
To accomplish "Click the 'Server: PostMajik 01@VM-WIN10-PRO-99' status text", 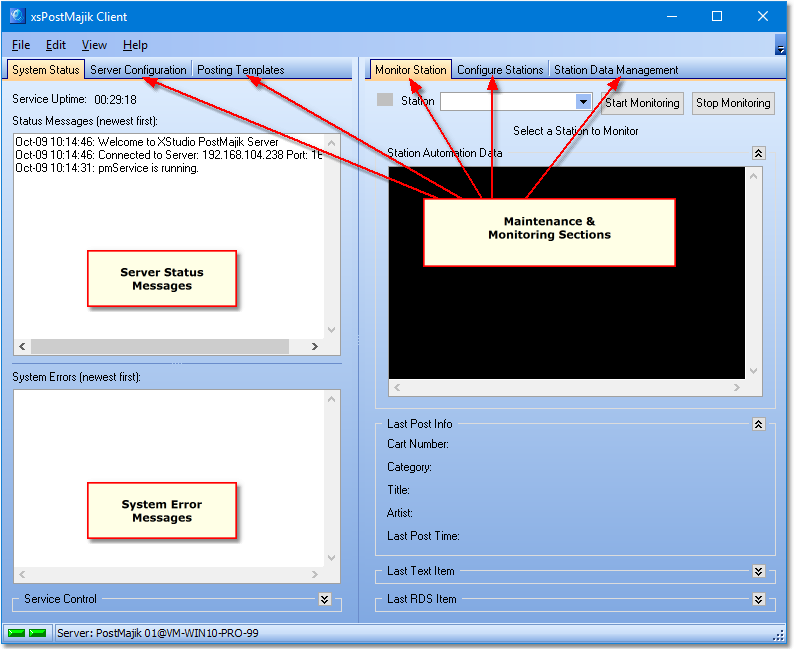I will [157, 633].
